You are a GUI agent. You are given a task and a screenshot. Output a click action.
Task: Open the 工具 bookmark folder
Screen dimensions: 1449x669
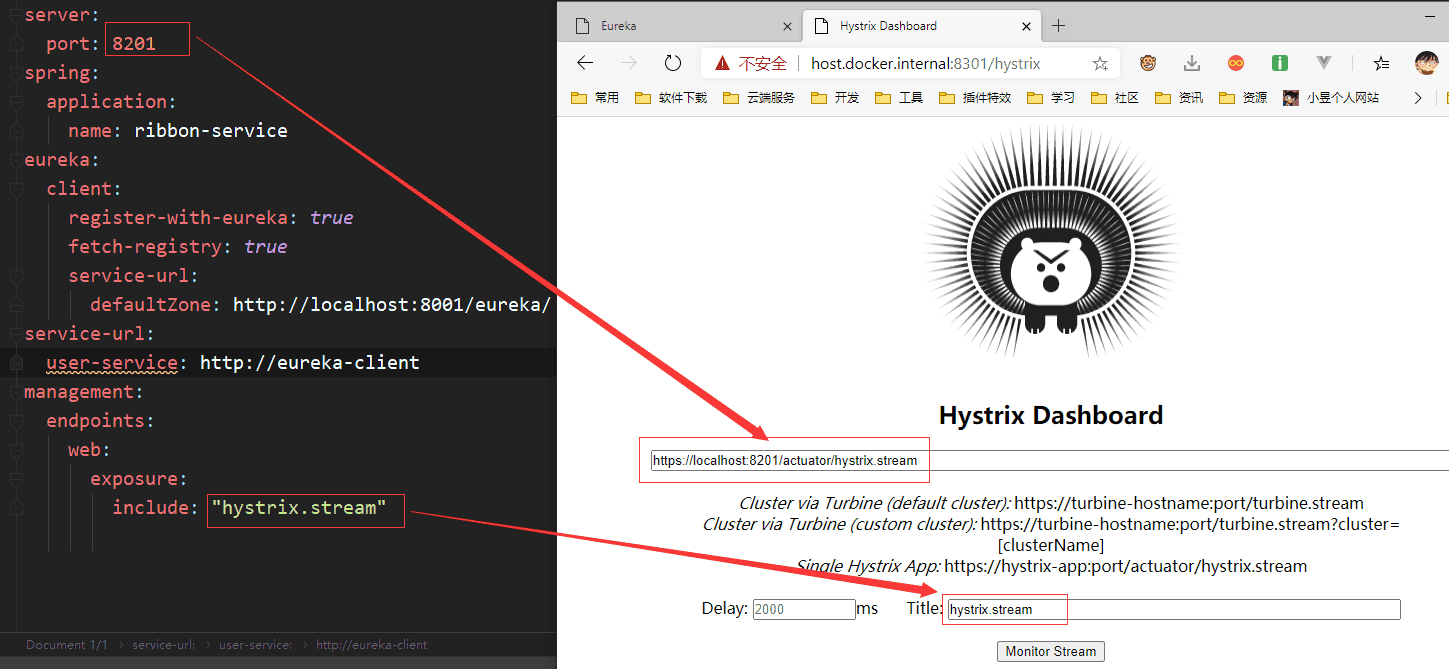(x=899, y=97)
